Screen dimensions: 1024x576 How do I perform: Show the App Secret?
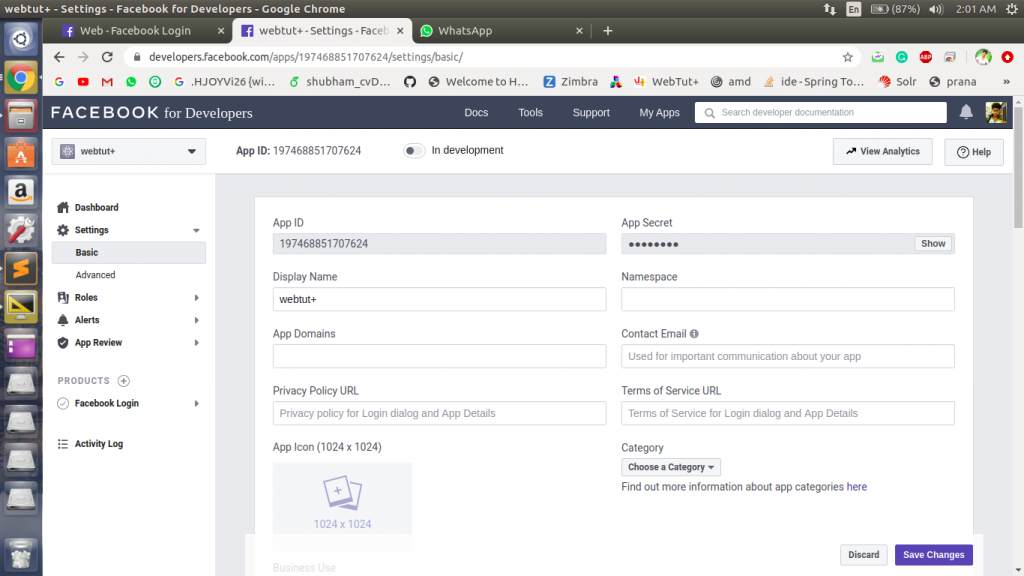[x=933, y=244]
